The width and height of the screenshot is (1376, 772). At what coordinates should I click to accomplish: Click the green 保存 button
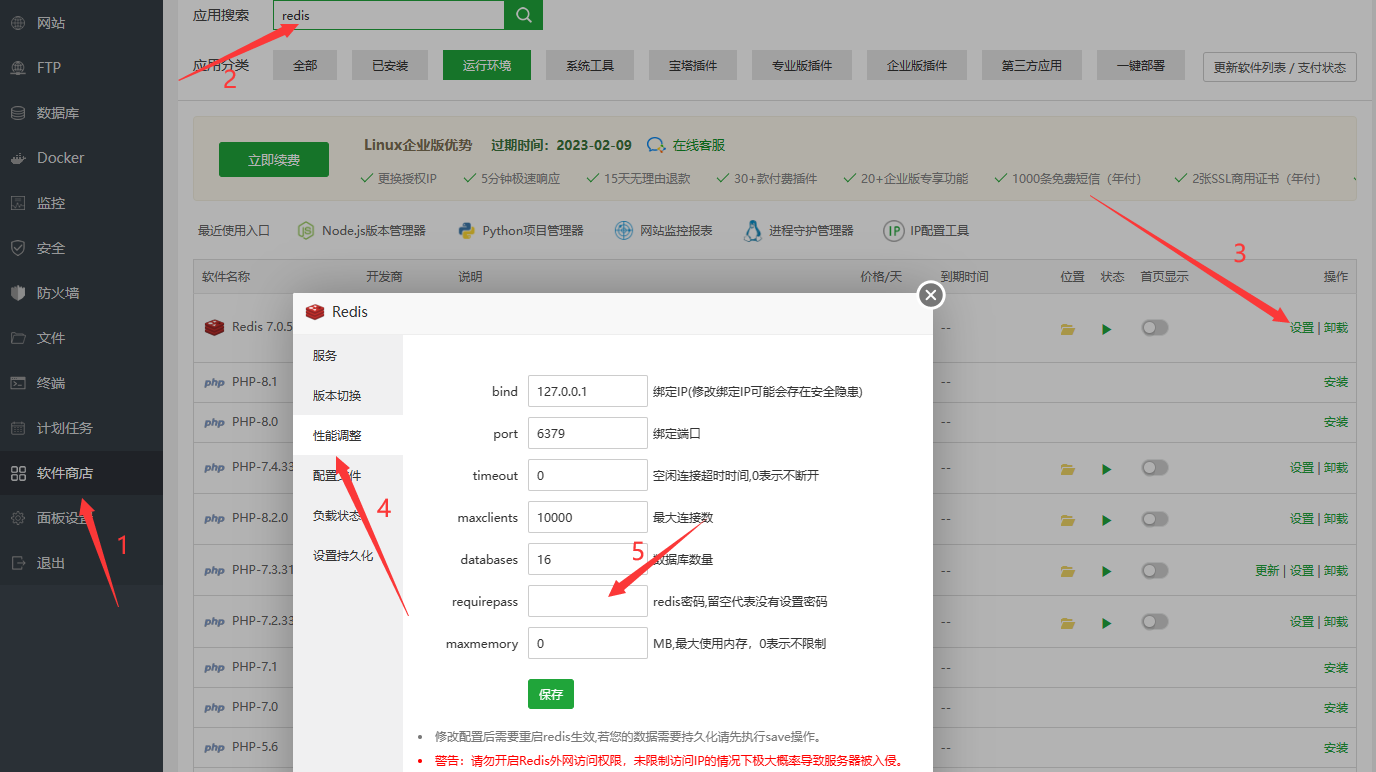point(551,694)
